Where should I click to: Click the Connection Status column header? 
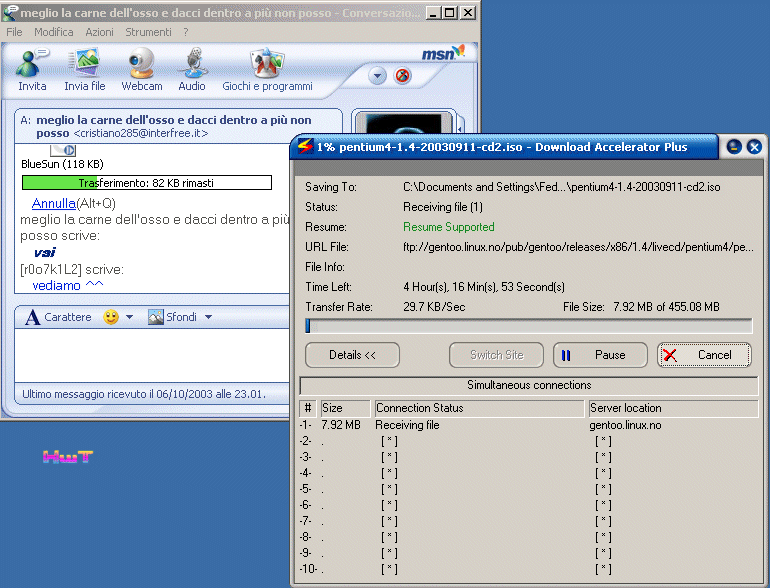(479, 408)
